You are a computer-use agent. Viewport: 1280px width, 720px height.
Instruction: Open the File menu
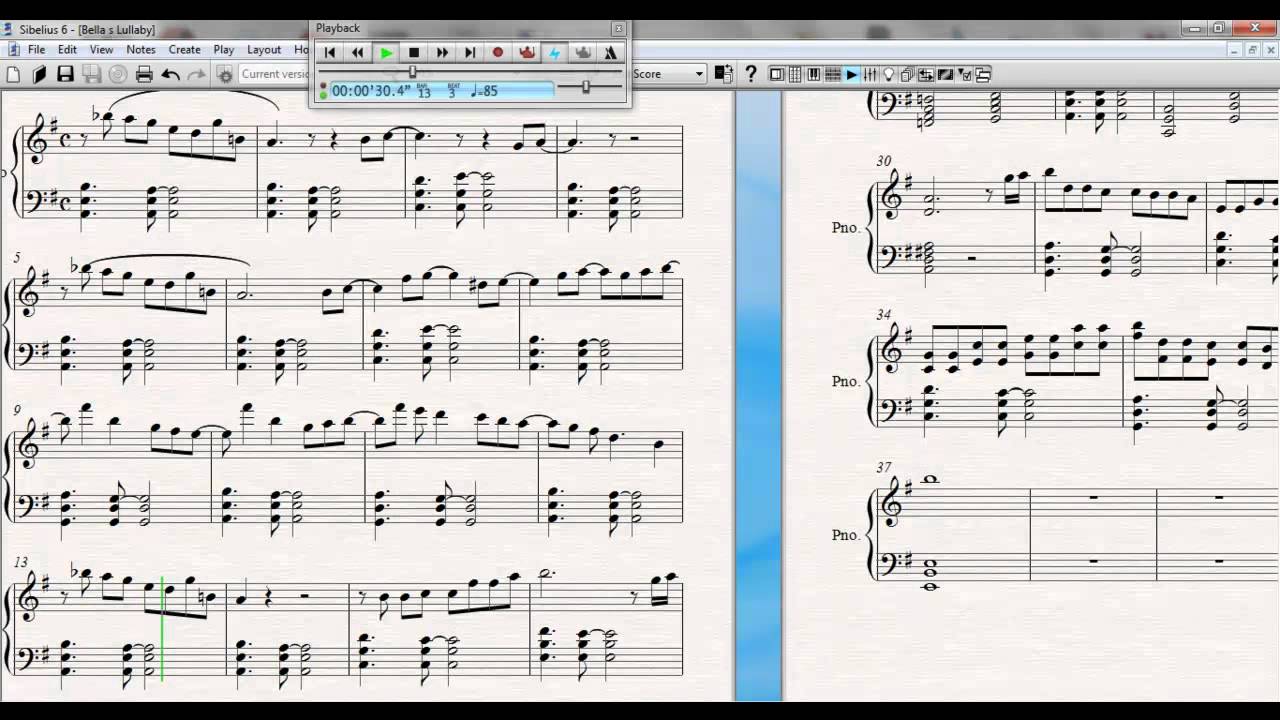point(36,49)
